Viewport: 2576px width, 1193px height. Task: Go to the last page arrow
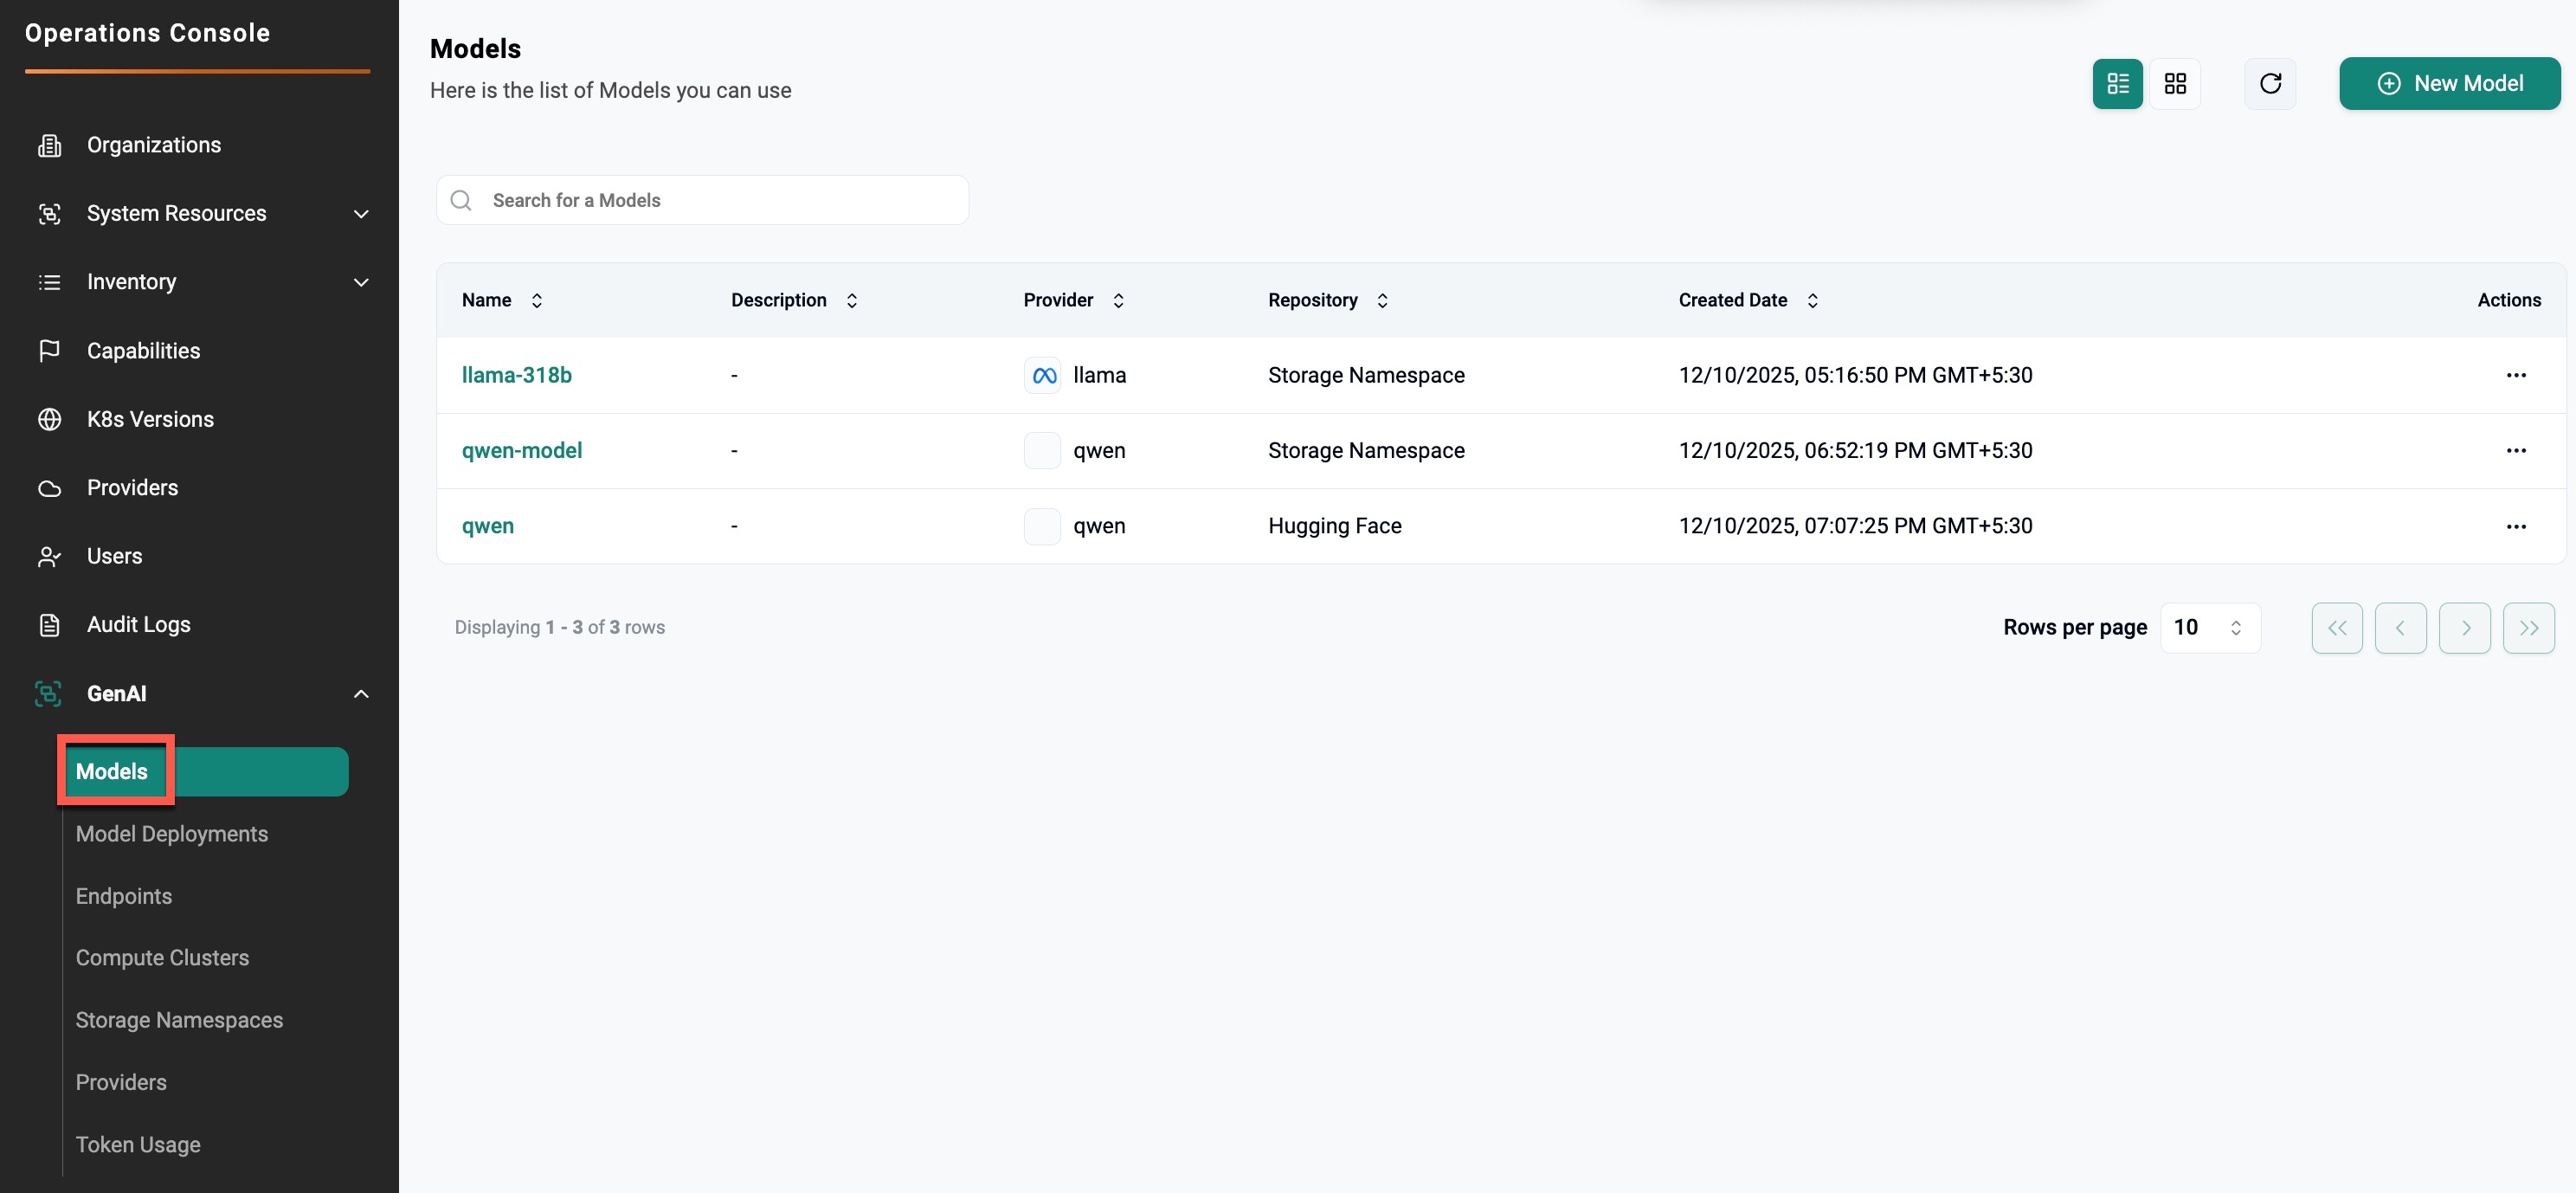point(2528,628)
